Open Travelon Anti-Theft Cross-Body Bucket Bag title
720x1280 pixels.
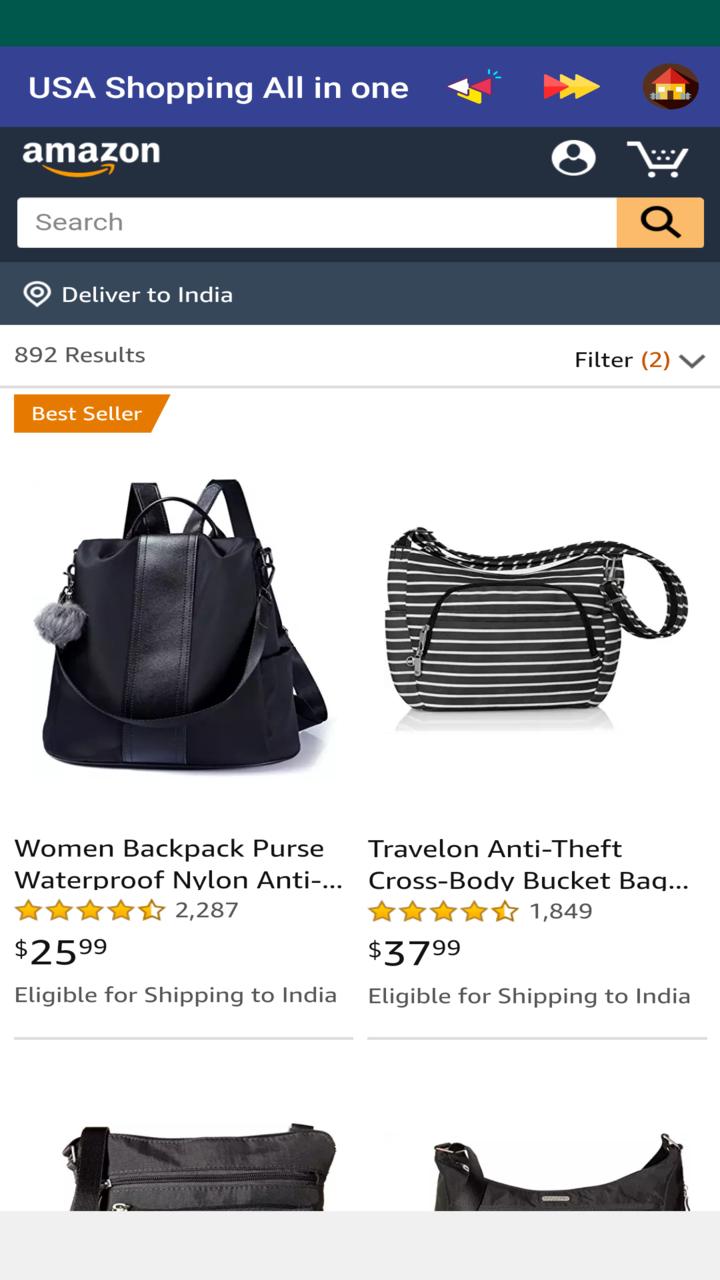[529, 864]
